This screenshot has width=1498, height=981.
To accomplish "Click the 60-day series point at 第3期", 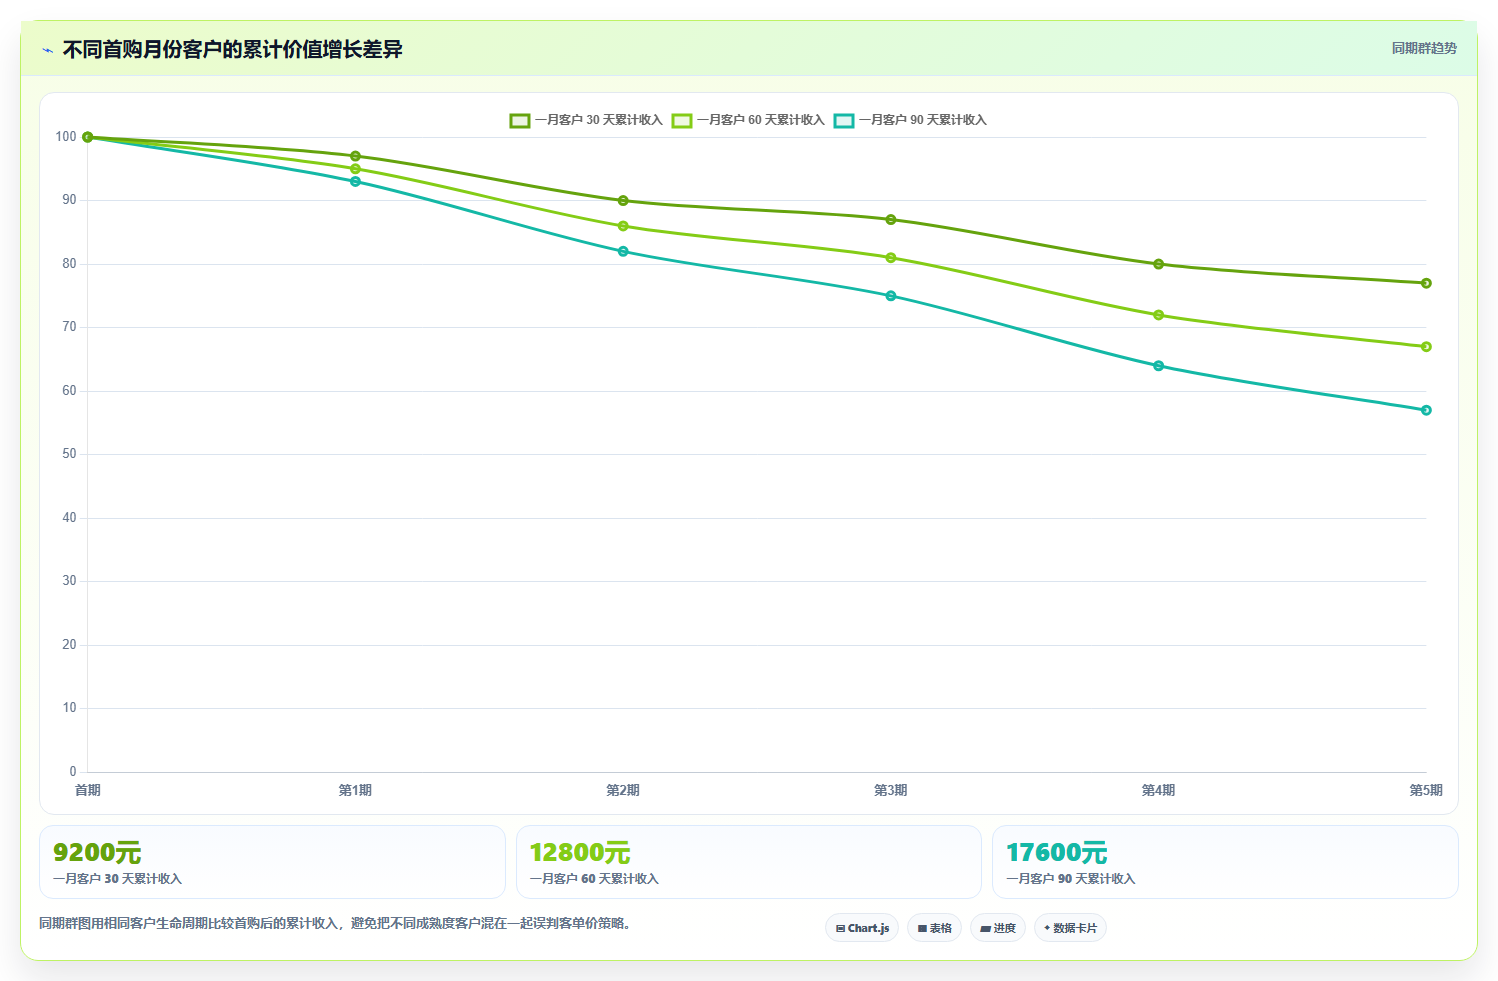I will pyautogui.click(x=891, y=258).
